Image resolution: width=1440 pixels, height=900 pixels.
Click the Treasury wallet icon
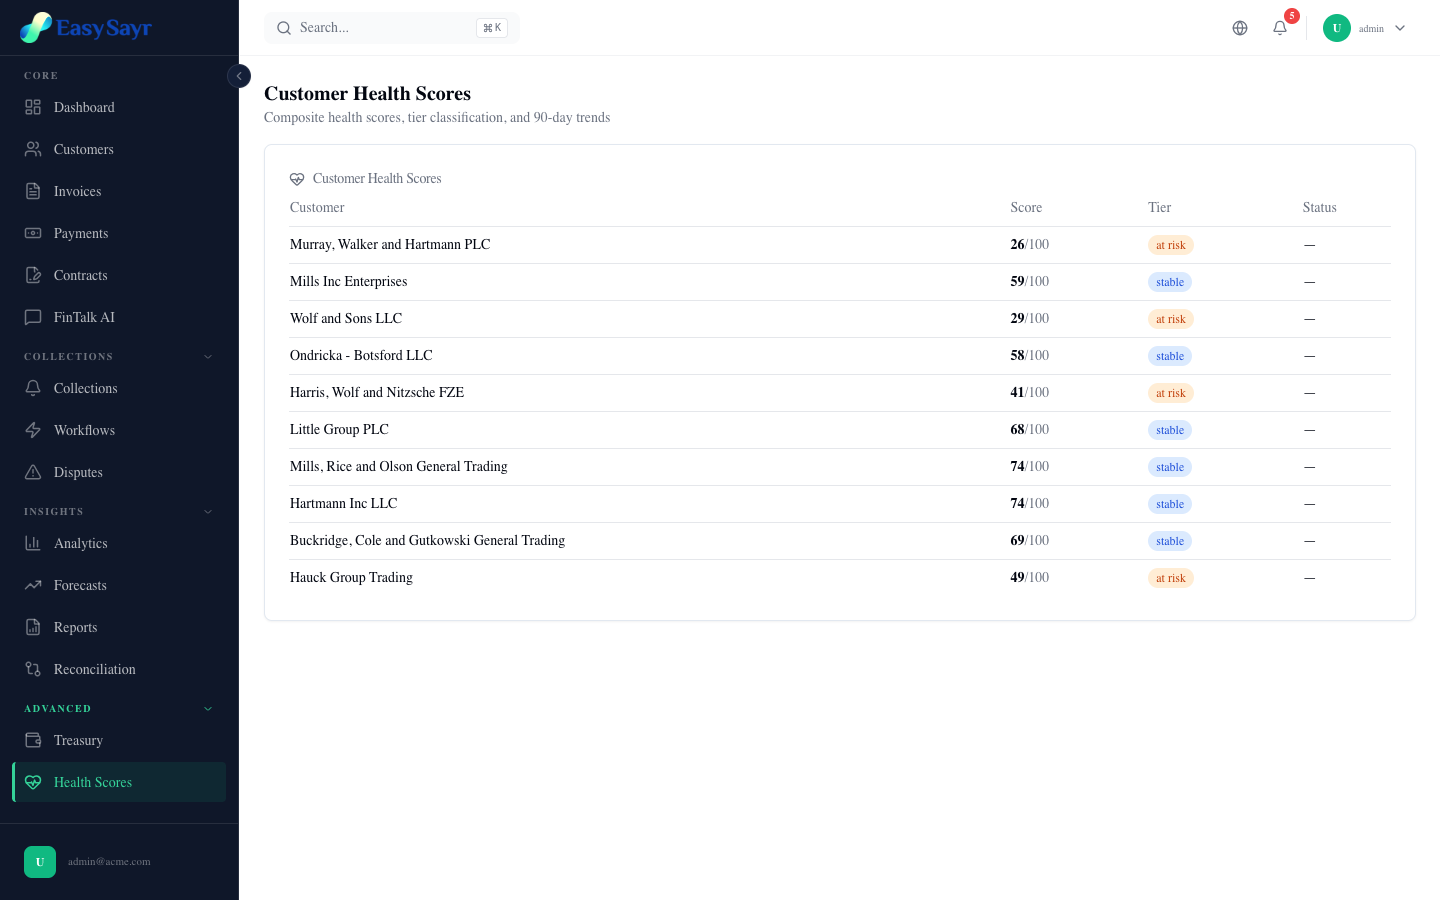point(33,740)
